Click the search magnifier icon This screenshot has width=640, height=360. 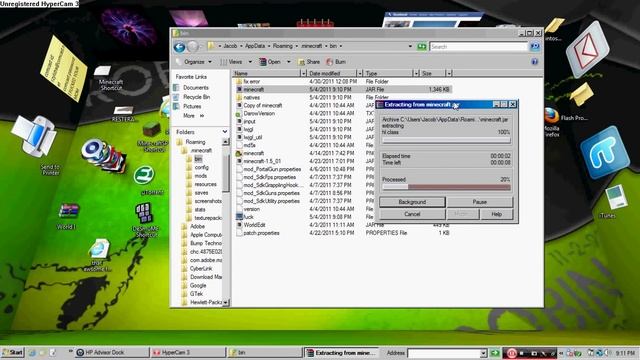[x=535, y=47]
